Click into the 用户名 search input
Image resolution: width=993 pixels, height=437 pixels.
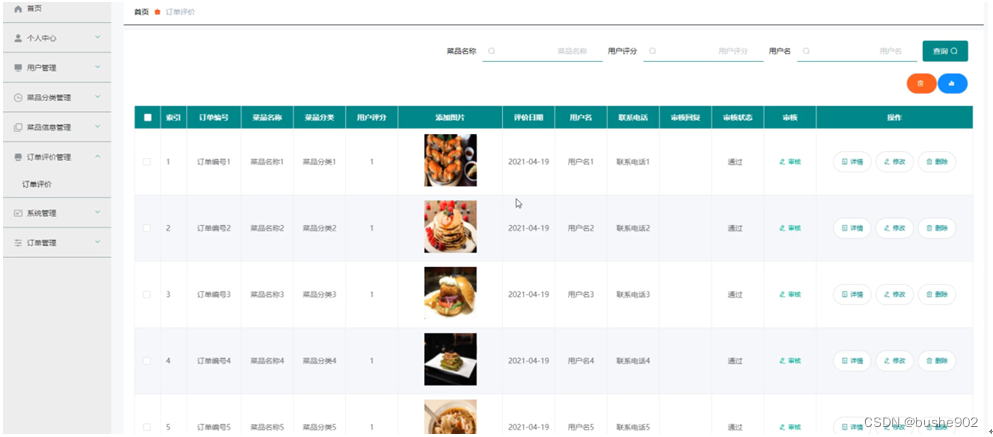click(857, 51)
